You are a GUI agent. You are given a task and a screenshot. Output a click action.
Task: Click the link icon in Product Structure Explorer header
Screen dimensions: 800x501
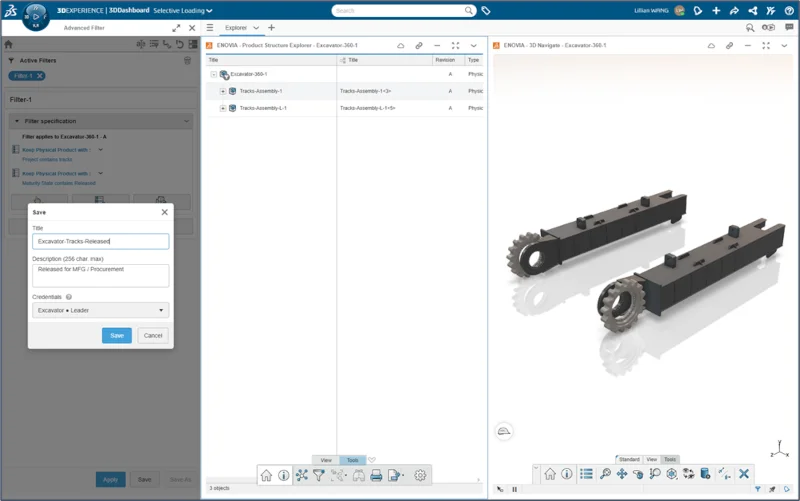[x=419, y=45]
